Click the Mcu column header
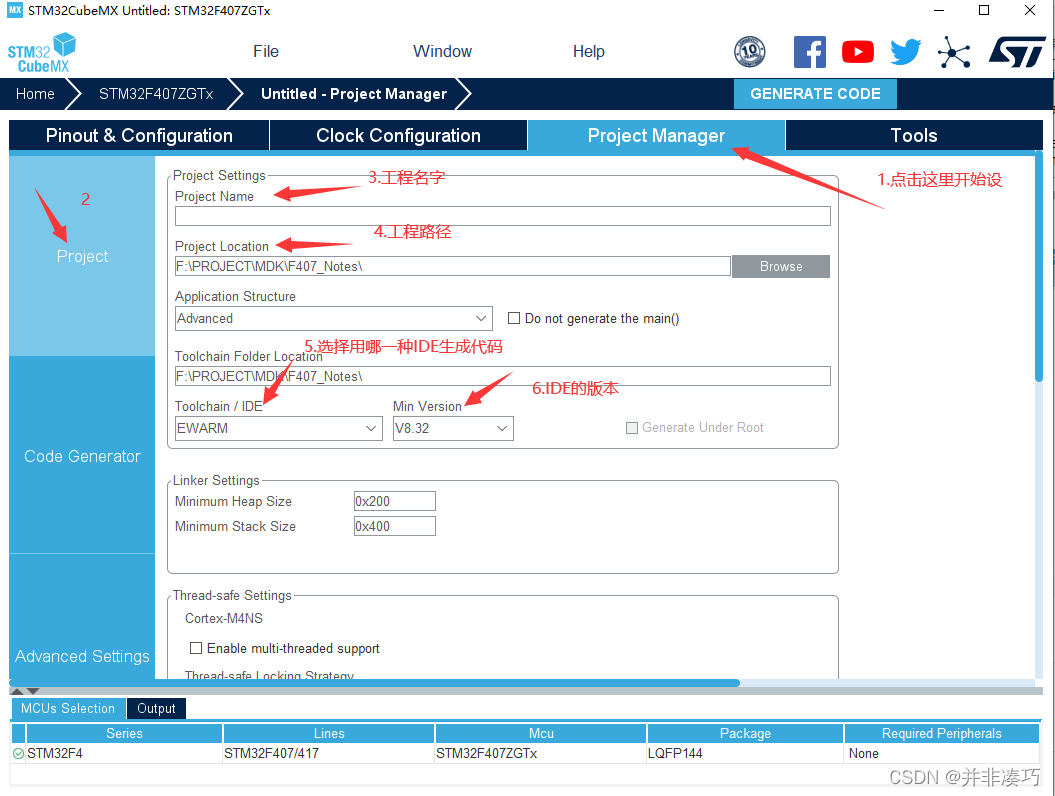This screenshot has width=1055, height=796. 541,733
